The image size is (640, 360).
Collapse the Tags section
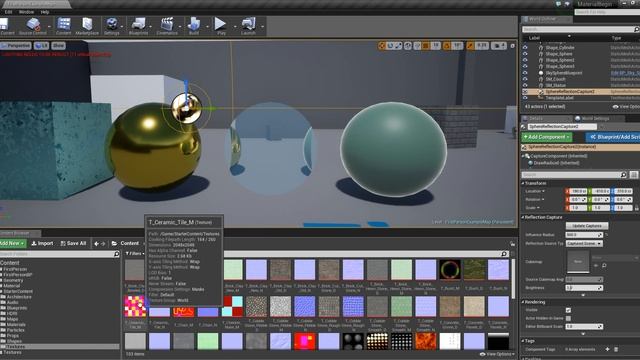[523, 341]
